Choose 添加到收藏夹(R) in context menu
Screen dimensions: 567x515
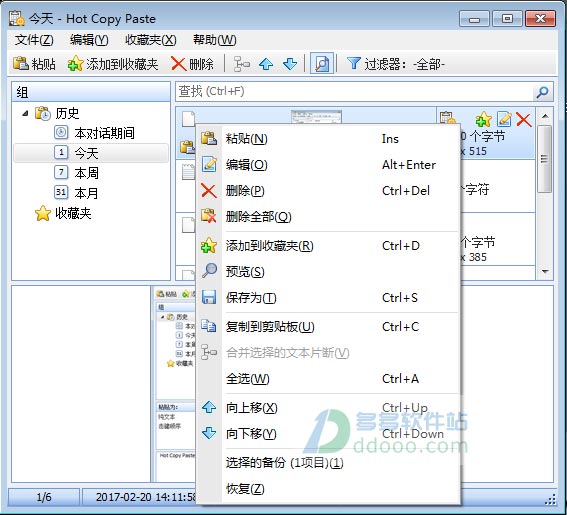(328, 246)
